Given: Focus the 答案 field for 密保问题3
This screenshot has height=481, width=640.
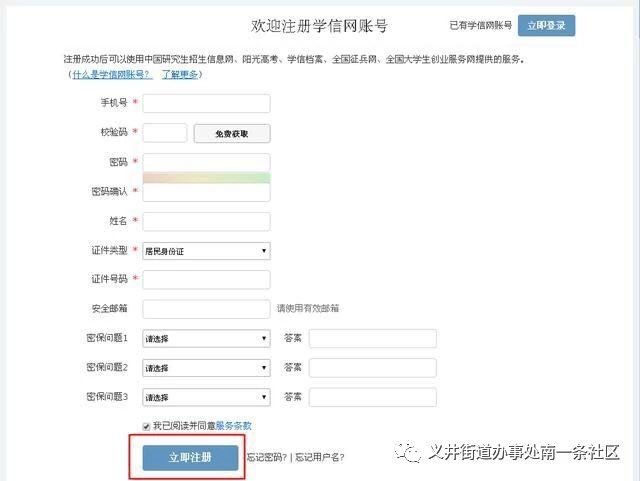Looking at the screenshot, I should click(373, 397).
